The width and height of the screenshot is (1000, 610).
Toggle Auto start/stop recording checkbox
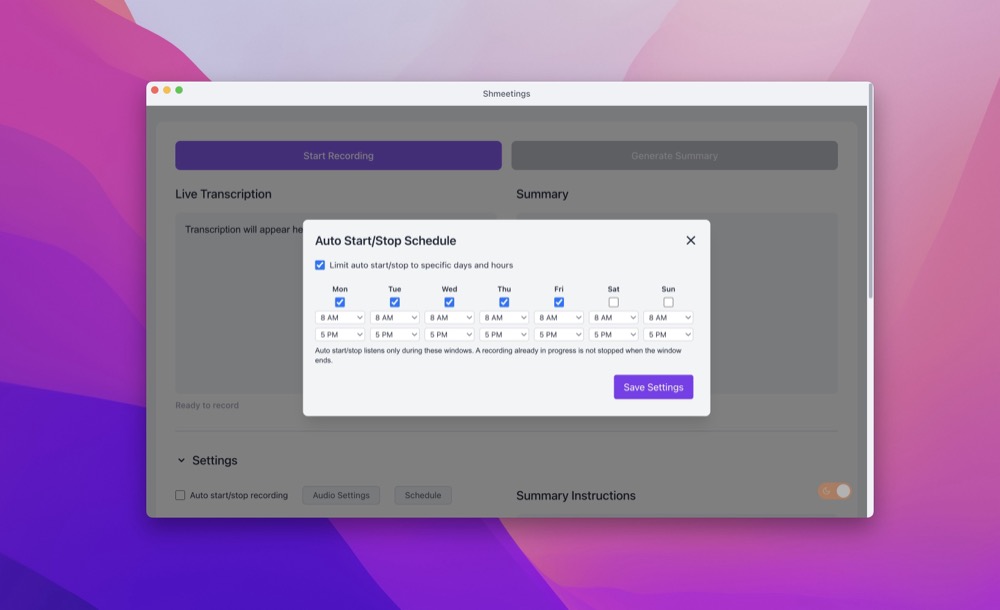180,495
